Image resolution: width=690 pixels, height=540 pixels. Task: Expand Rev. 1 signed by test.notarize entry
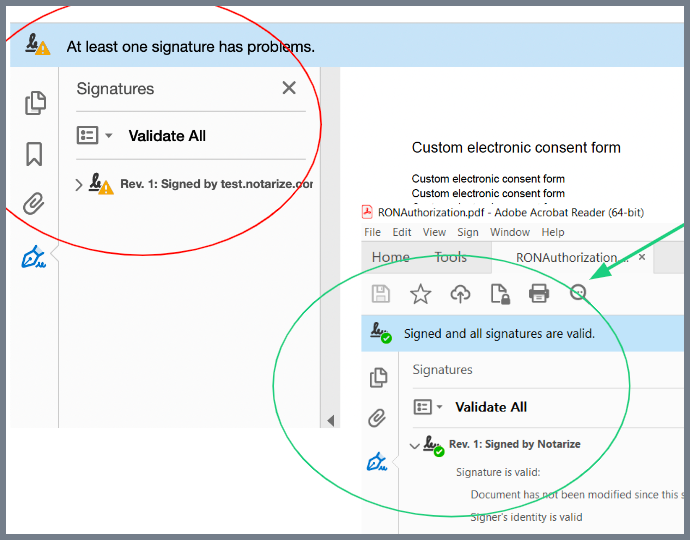pos(79,185)
